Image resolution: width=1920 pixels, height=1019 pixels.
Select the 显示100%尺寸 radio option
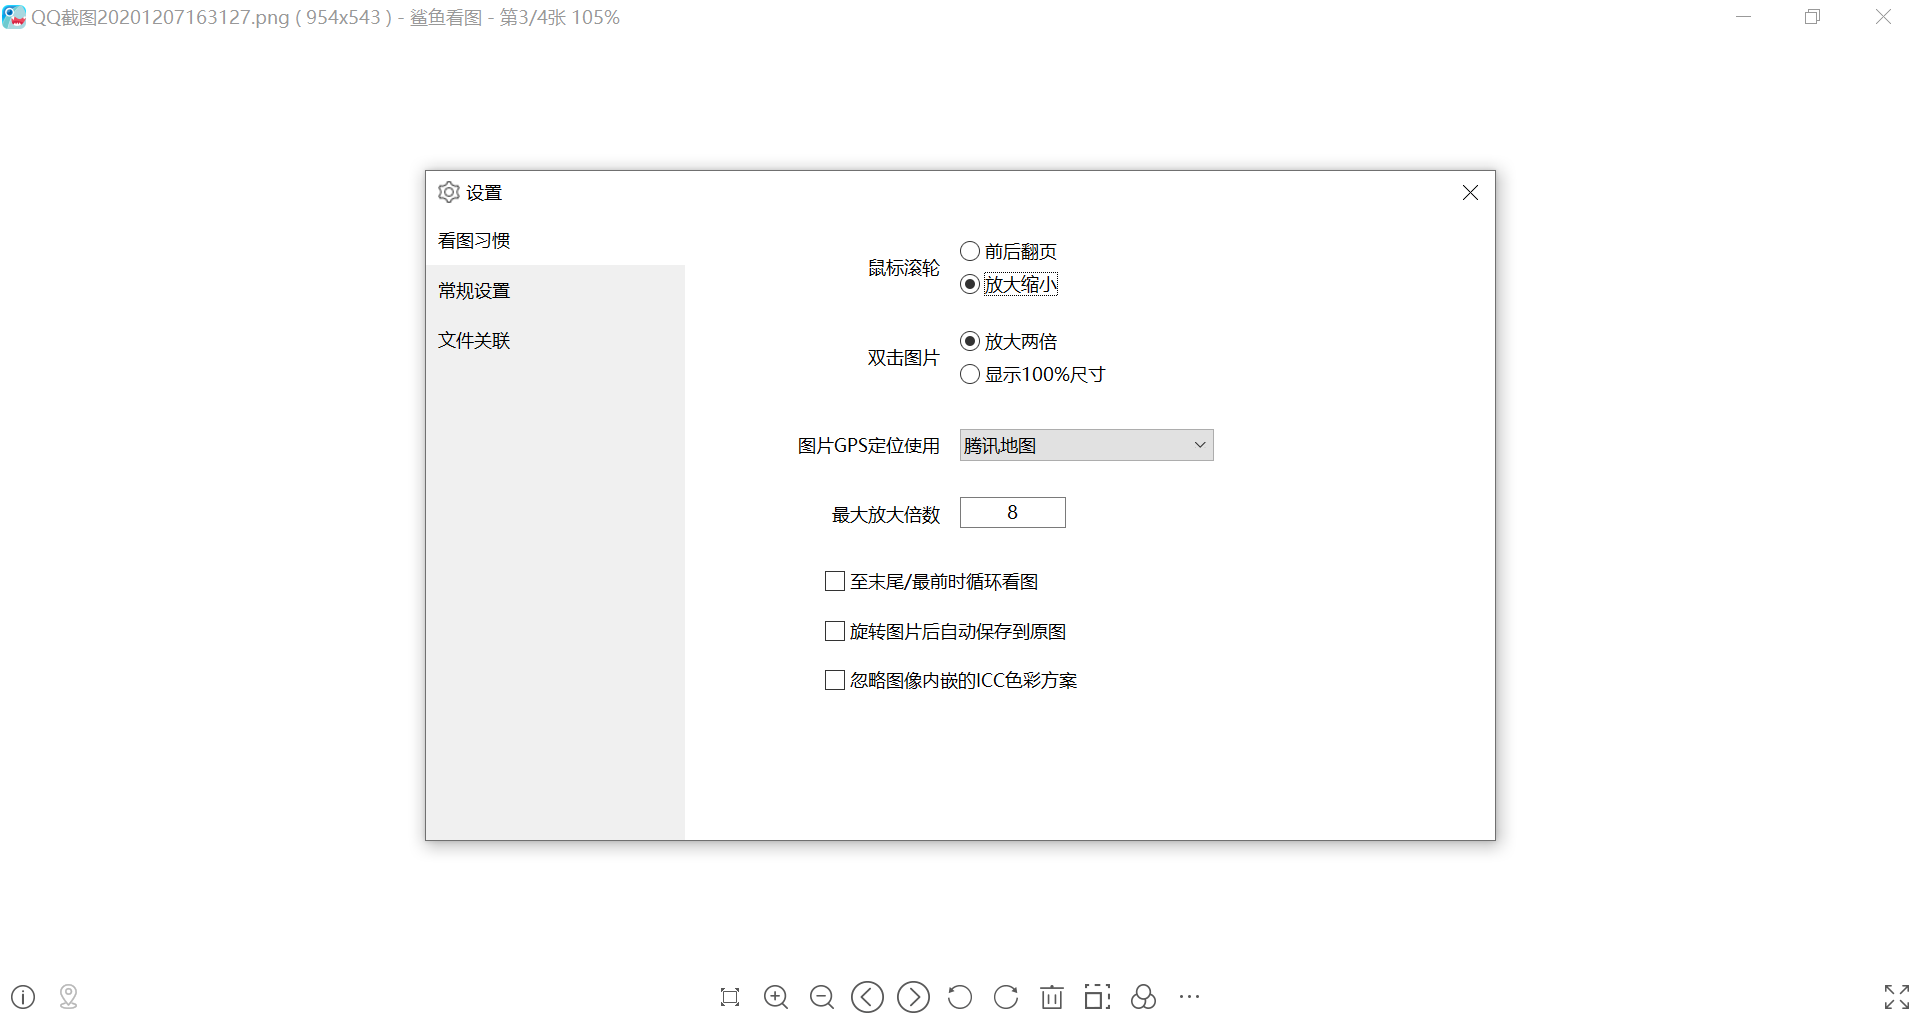[970, 375]
